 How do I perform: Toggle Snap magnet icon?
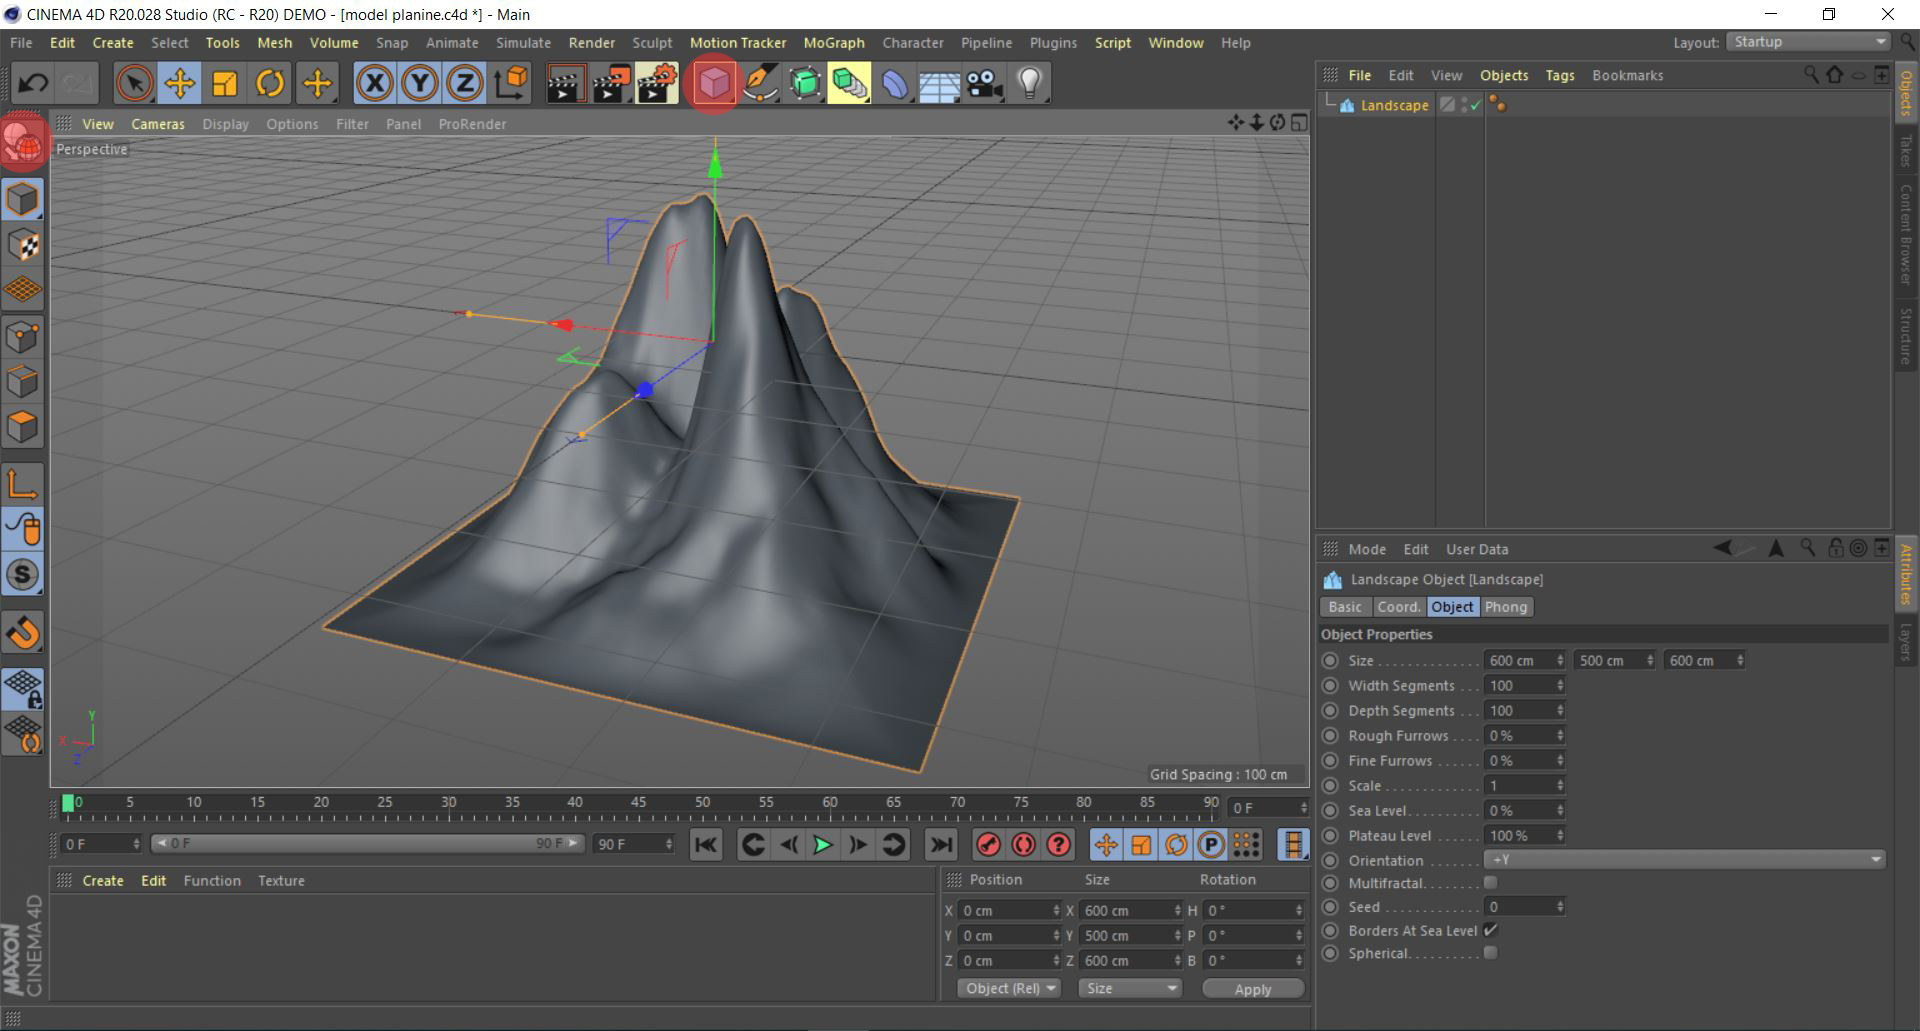[x=23, y=632]
